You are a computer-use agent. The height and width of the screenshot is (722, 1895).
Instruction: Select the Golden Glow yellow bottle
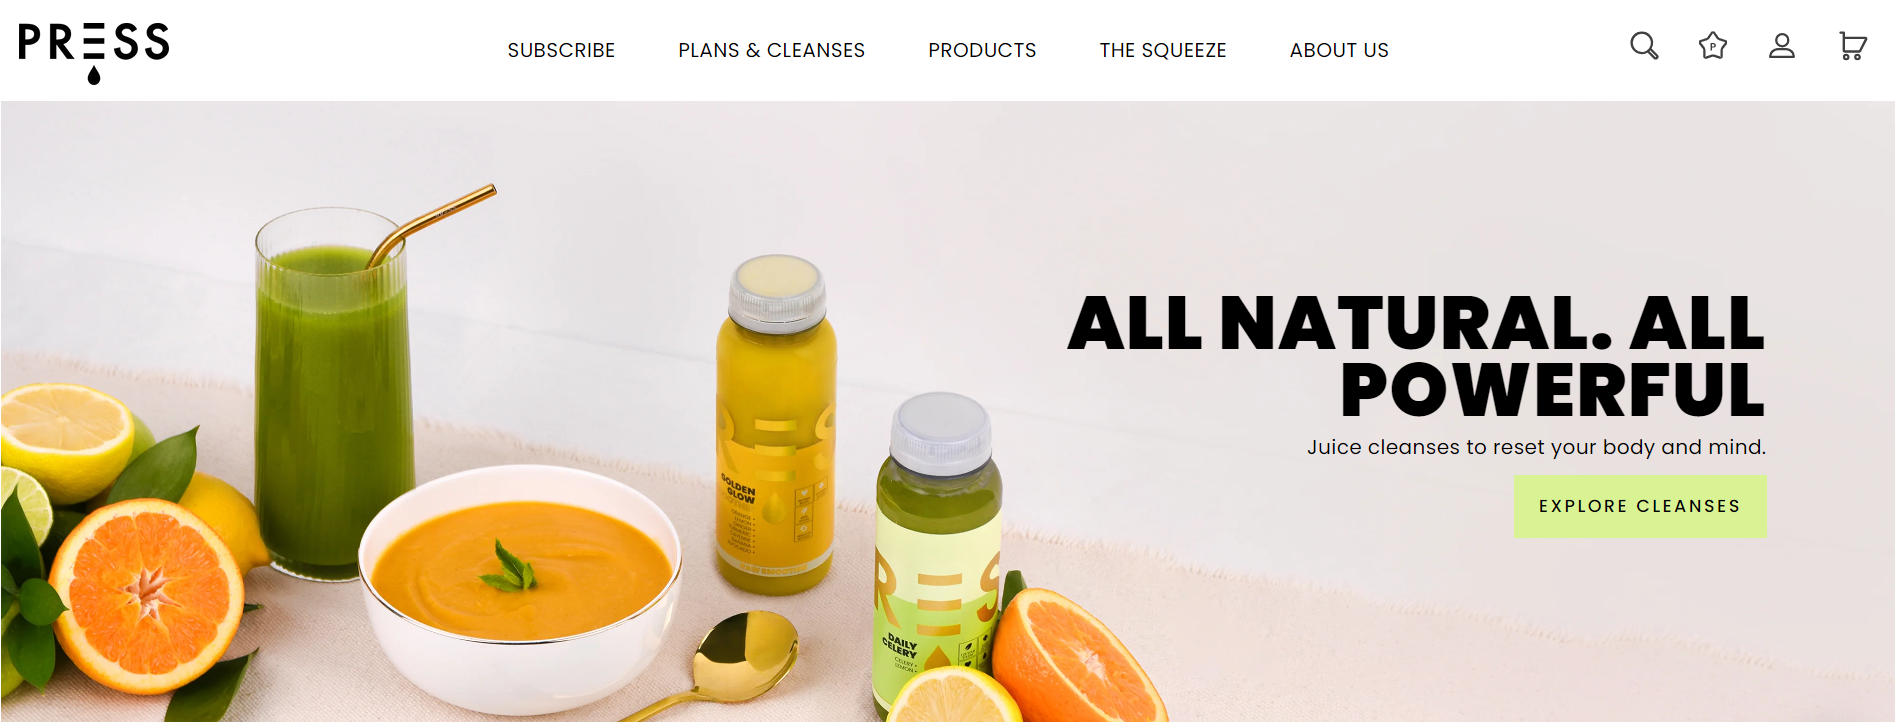pyautogui.click(x=775, y=425)
